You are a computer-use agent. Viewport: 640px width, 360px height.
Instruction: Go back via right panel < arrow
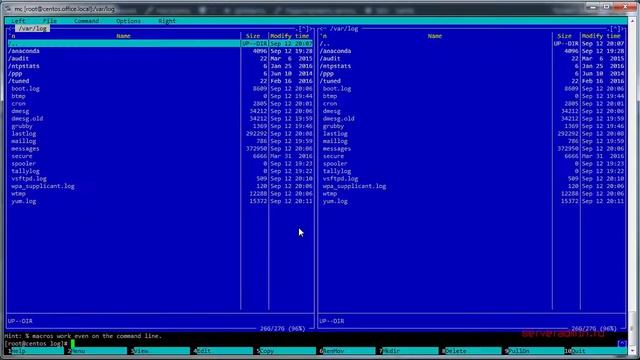[322, 29]
